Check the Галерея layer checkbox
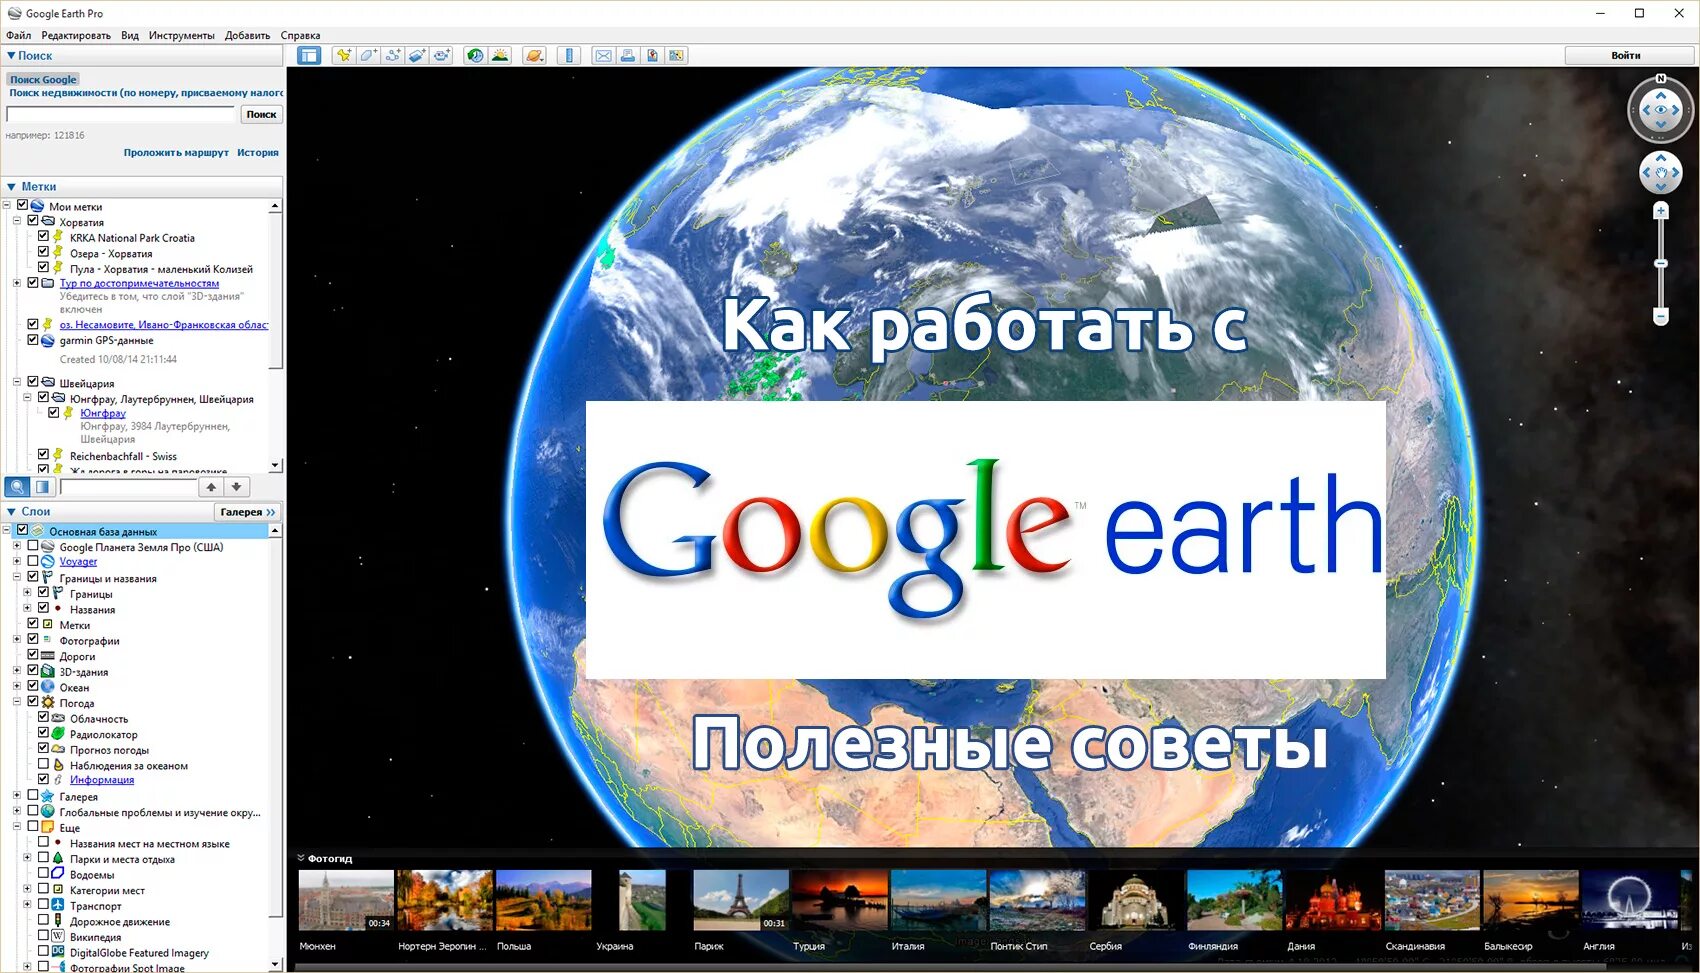The width and height of the screenshot is (1700, 973). 33,796
